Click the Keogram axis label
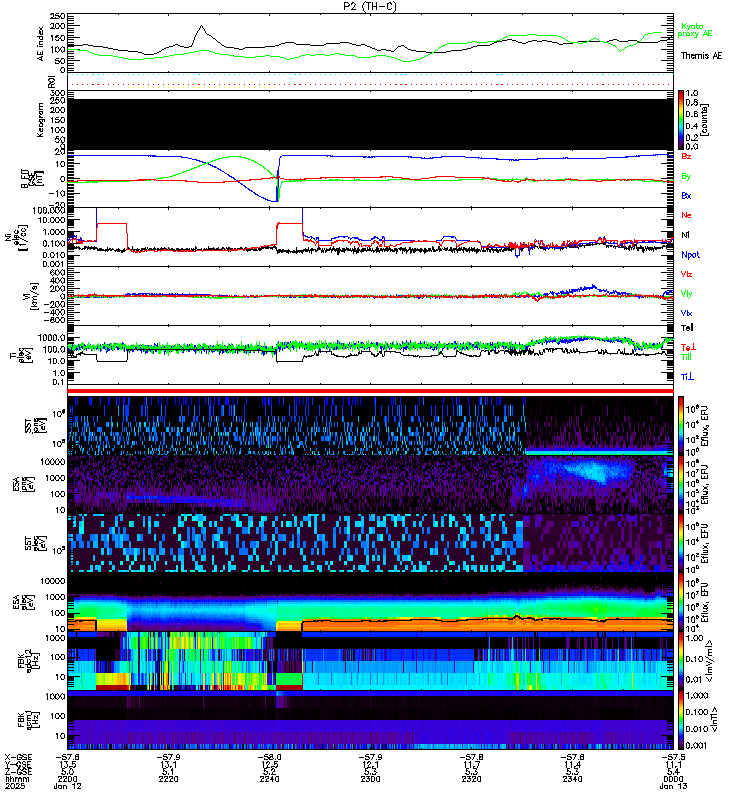The image size is (750, 800). pos(41,120)
